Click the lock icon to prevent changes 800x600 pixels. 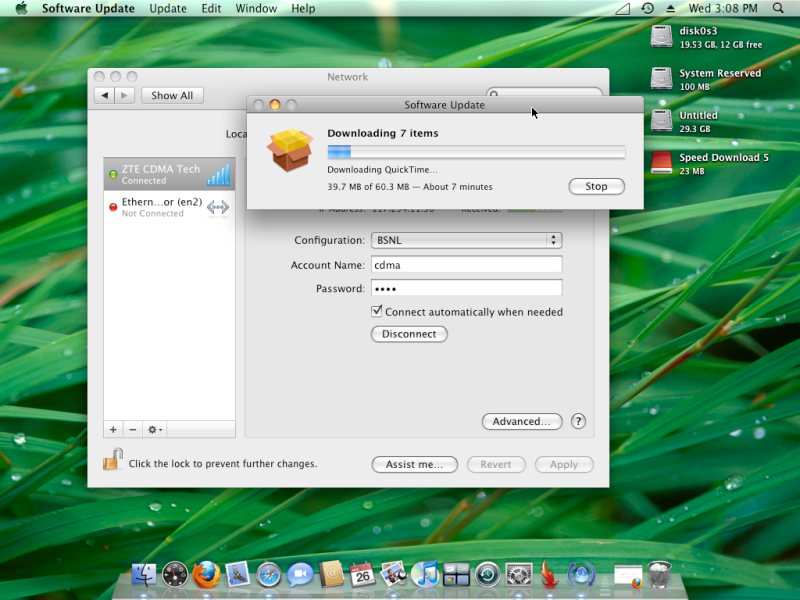tap(112, 460)
